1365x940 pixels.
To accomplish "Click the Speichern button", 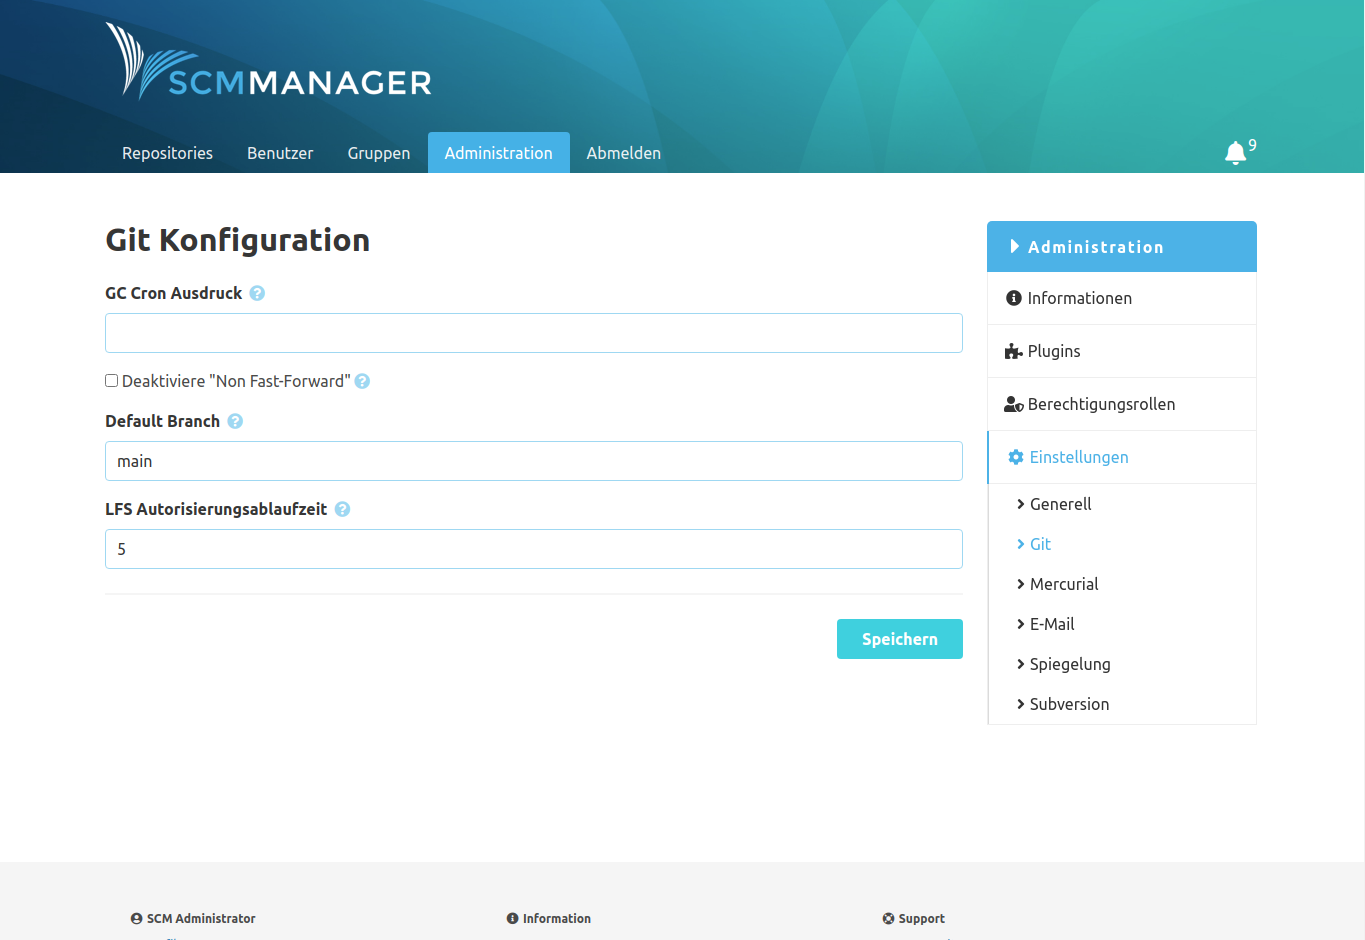I will (898, 638).
